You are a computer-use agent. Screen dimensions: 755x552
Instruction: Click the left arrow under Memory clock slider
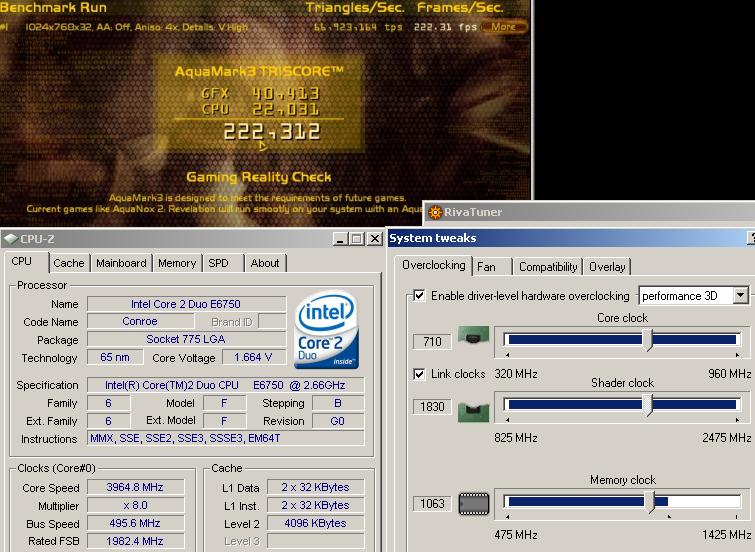coord(508,517)
